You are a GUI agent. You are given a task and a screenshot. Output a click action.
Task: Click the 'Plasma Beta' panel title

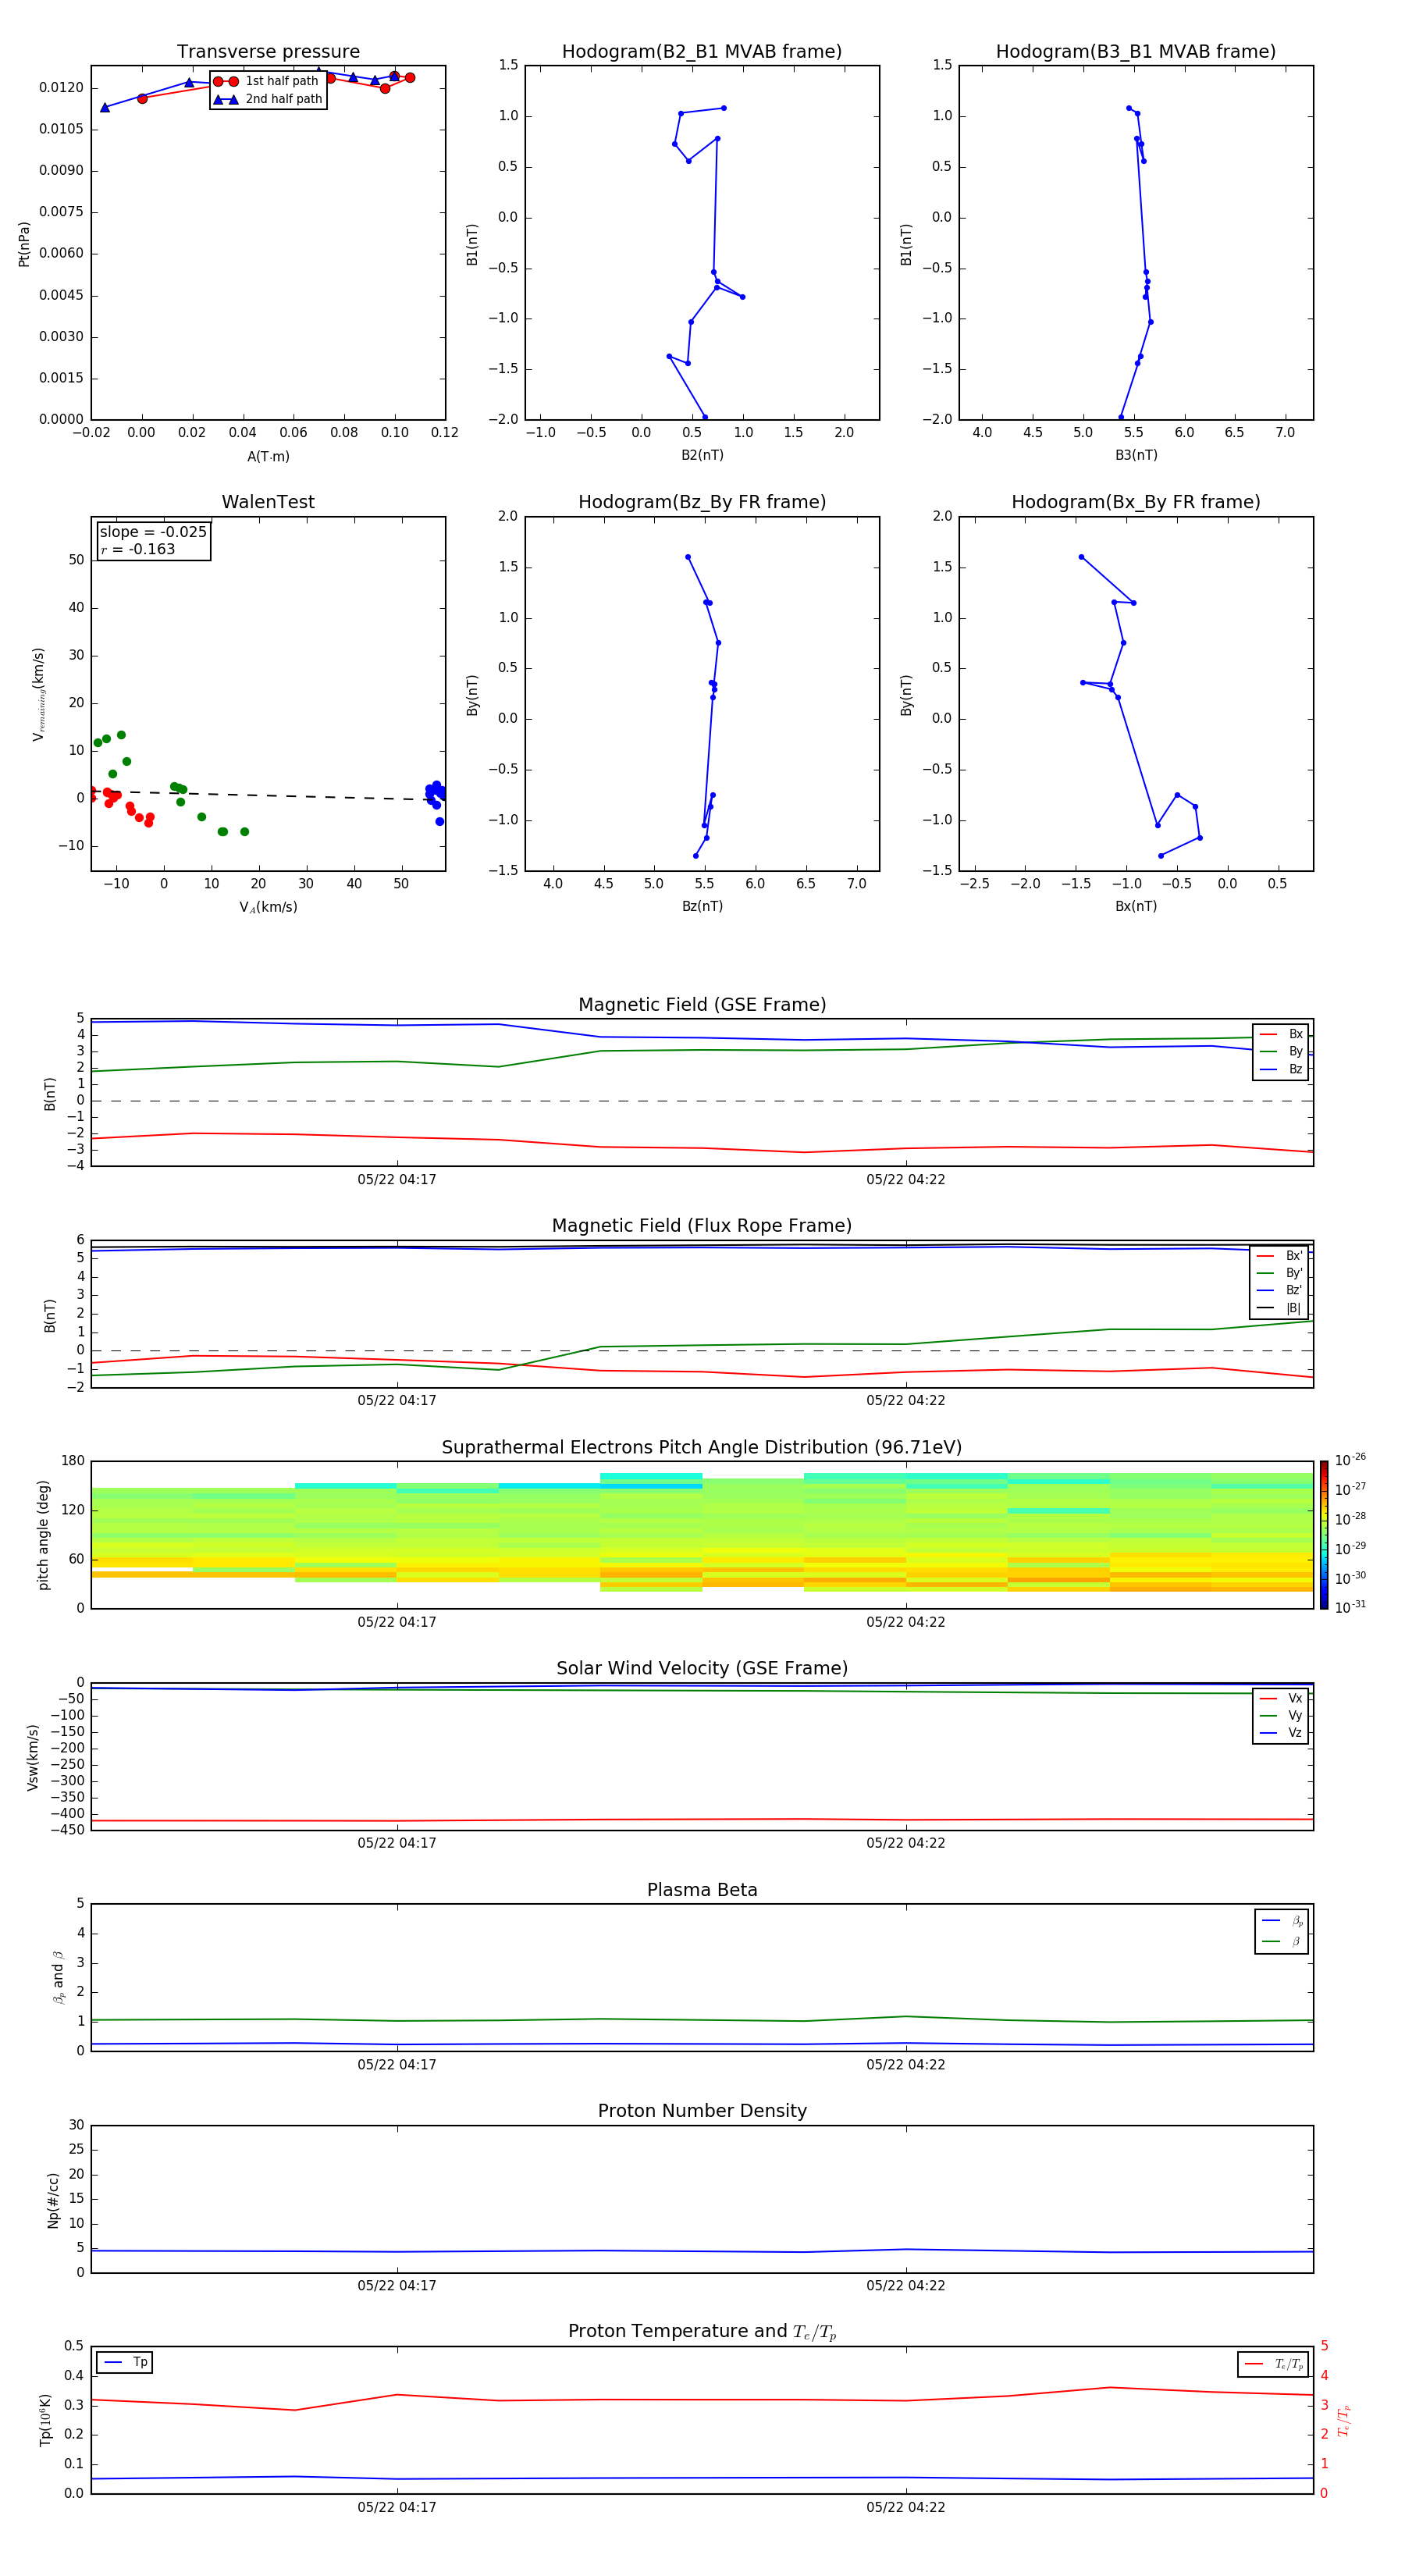[702, 1890]
